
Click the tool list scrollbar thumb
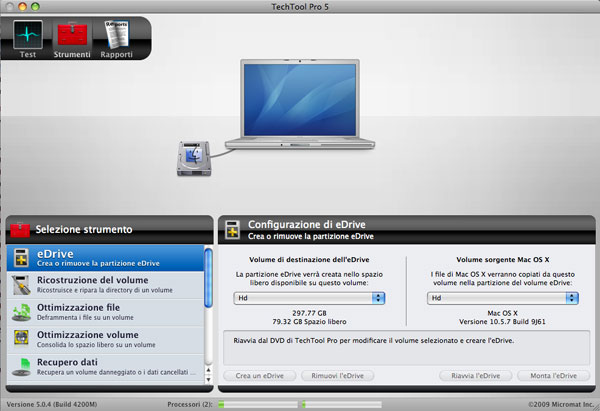click(209, 278)
